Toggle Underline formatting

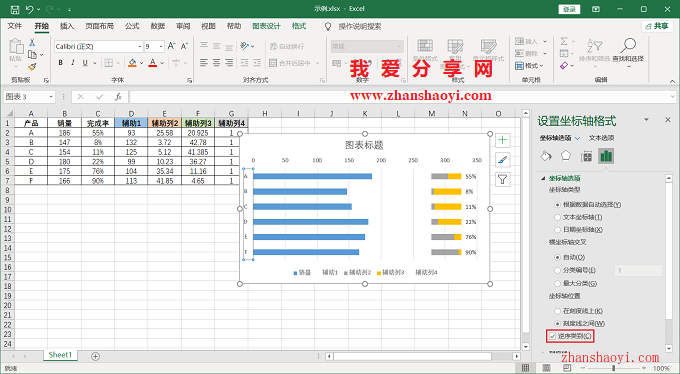point(85,63)
